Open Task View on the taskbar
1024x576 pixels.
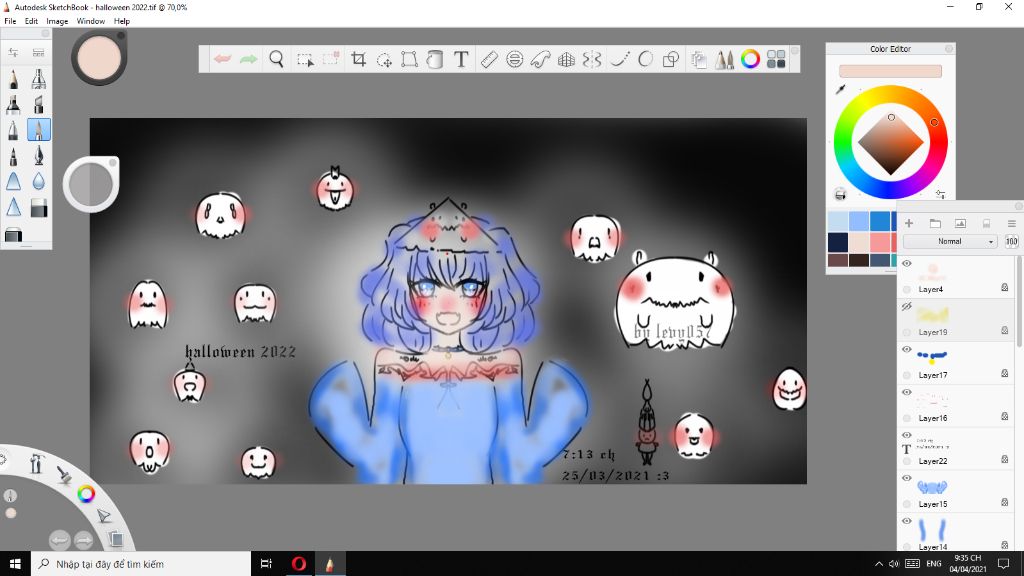(x=266, y=564)
